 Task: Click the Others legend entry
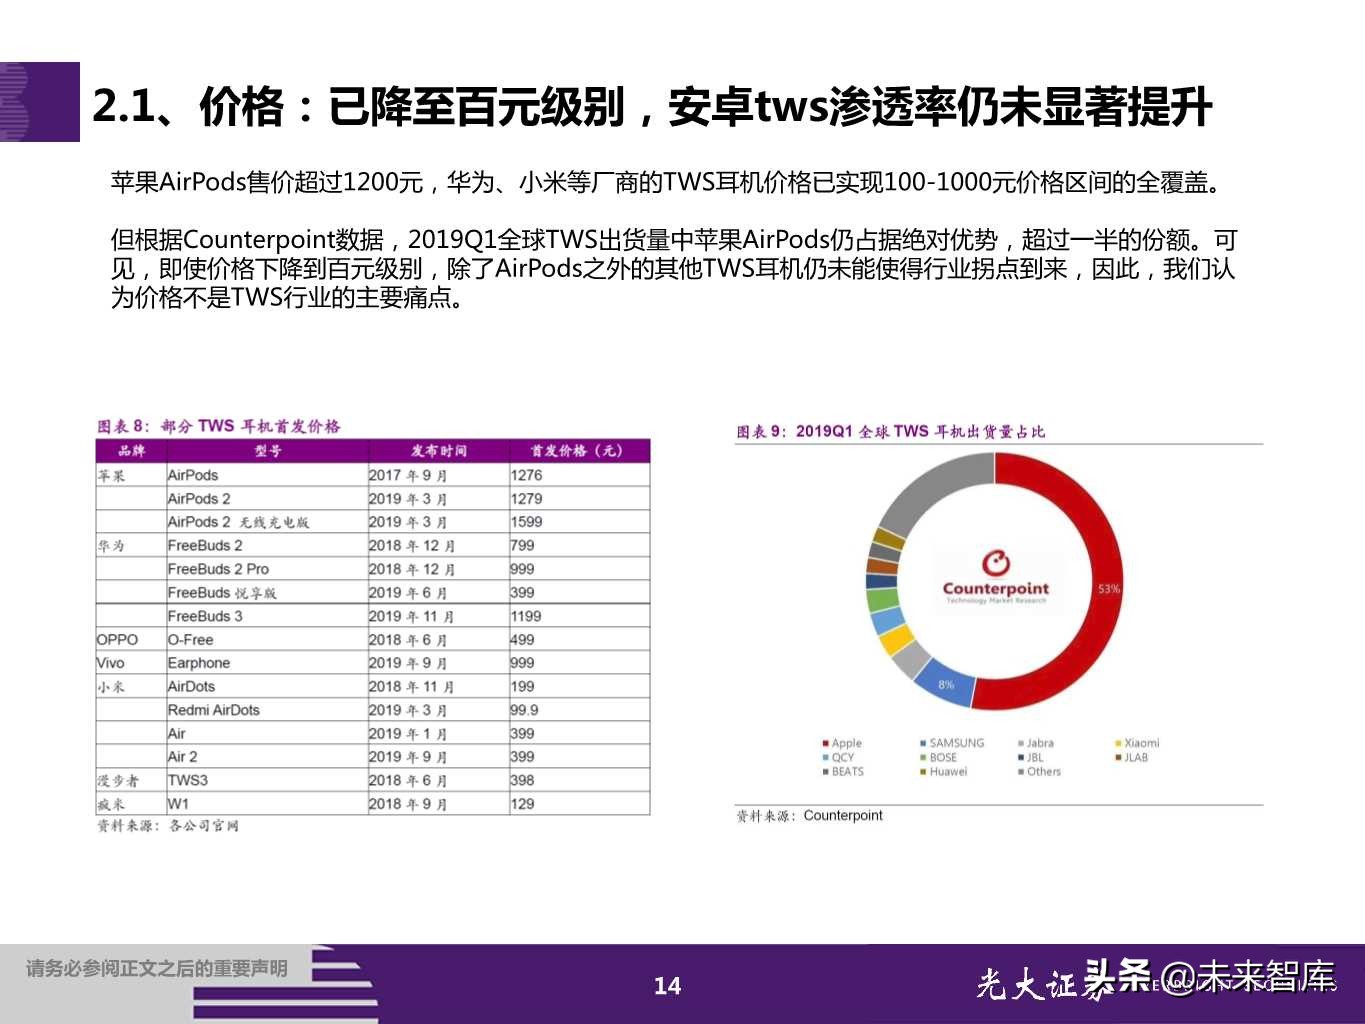pos(1042,771)
